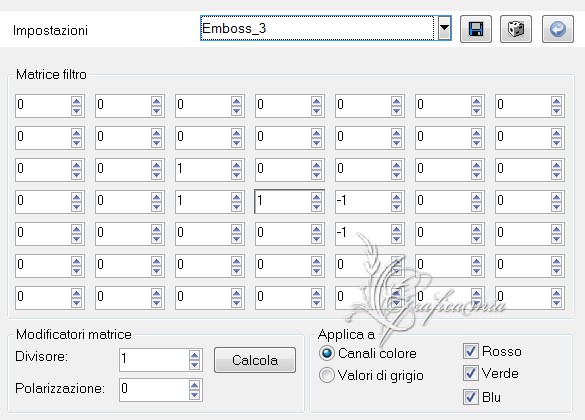The image size is (585, 420).
Task: Click the Calcola button
Action: point(255,360)
